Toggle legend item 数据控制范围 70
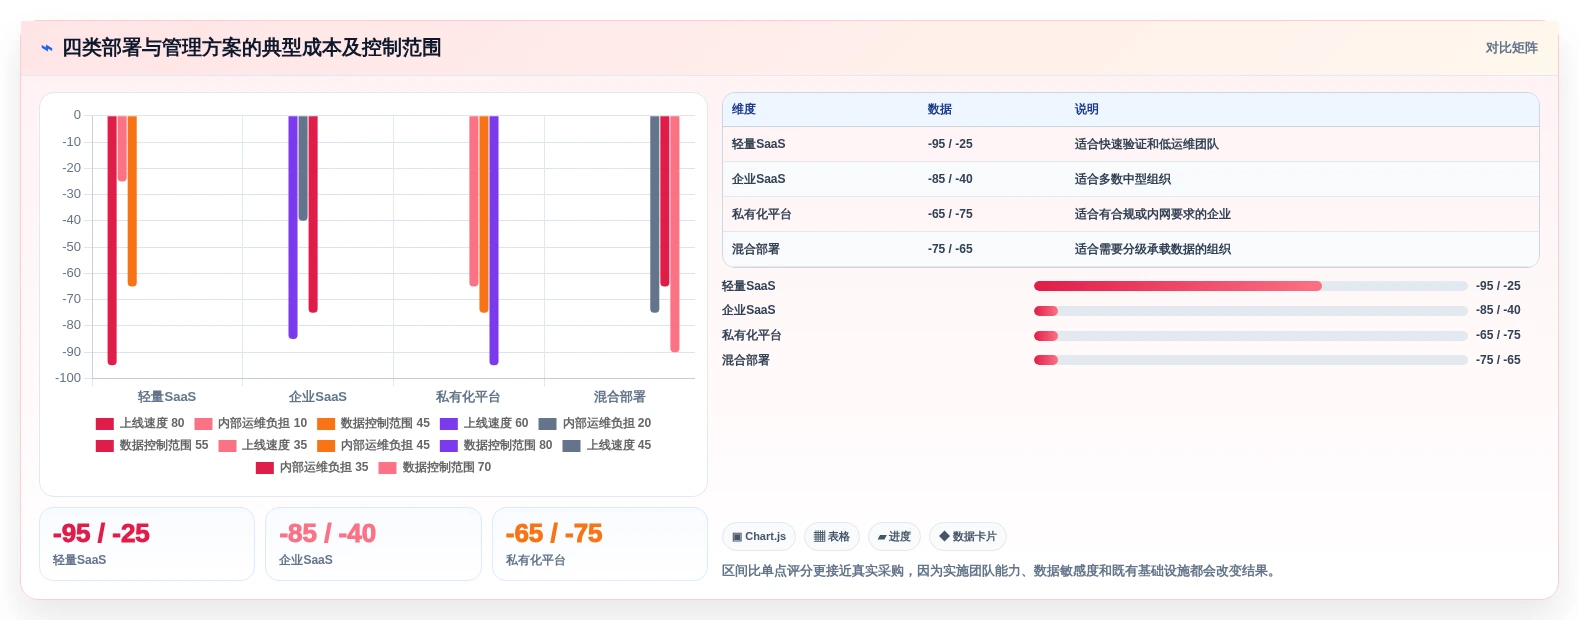Screen dimensions: 1579x620 pos(435,467)
